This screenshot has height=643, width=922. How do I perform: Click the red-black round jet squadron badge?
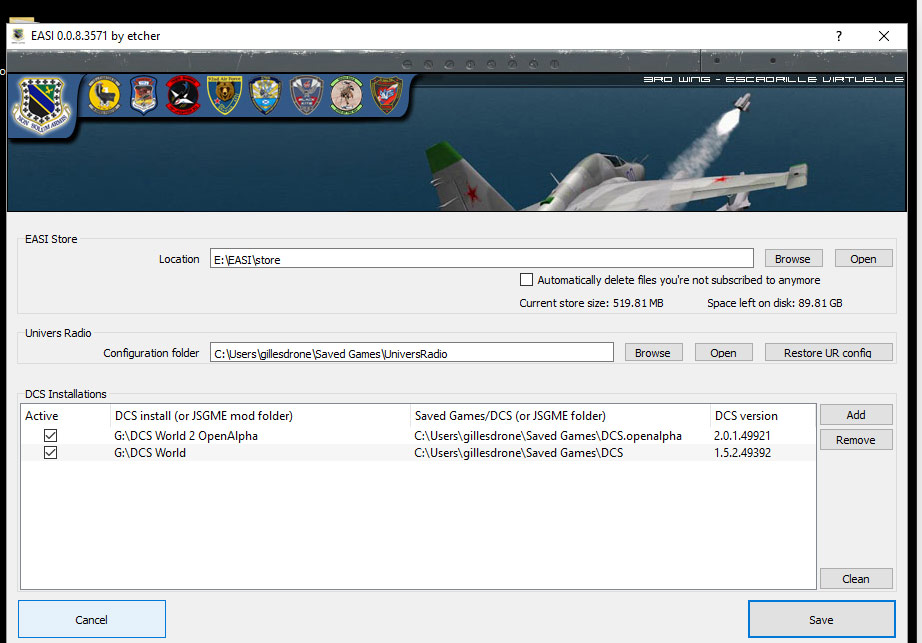183,95
